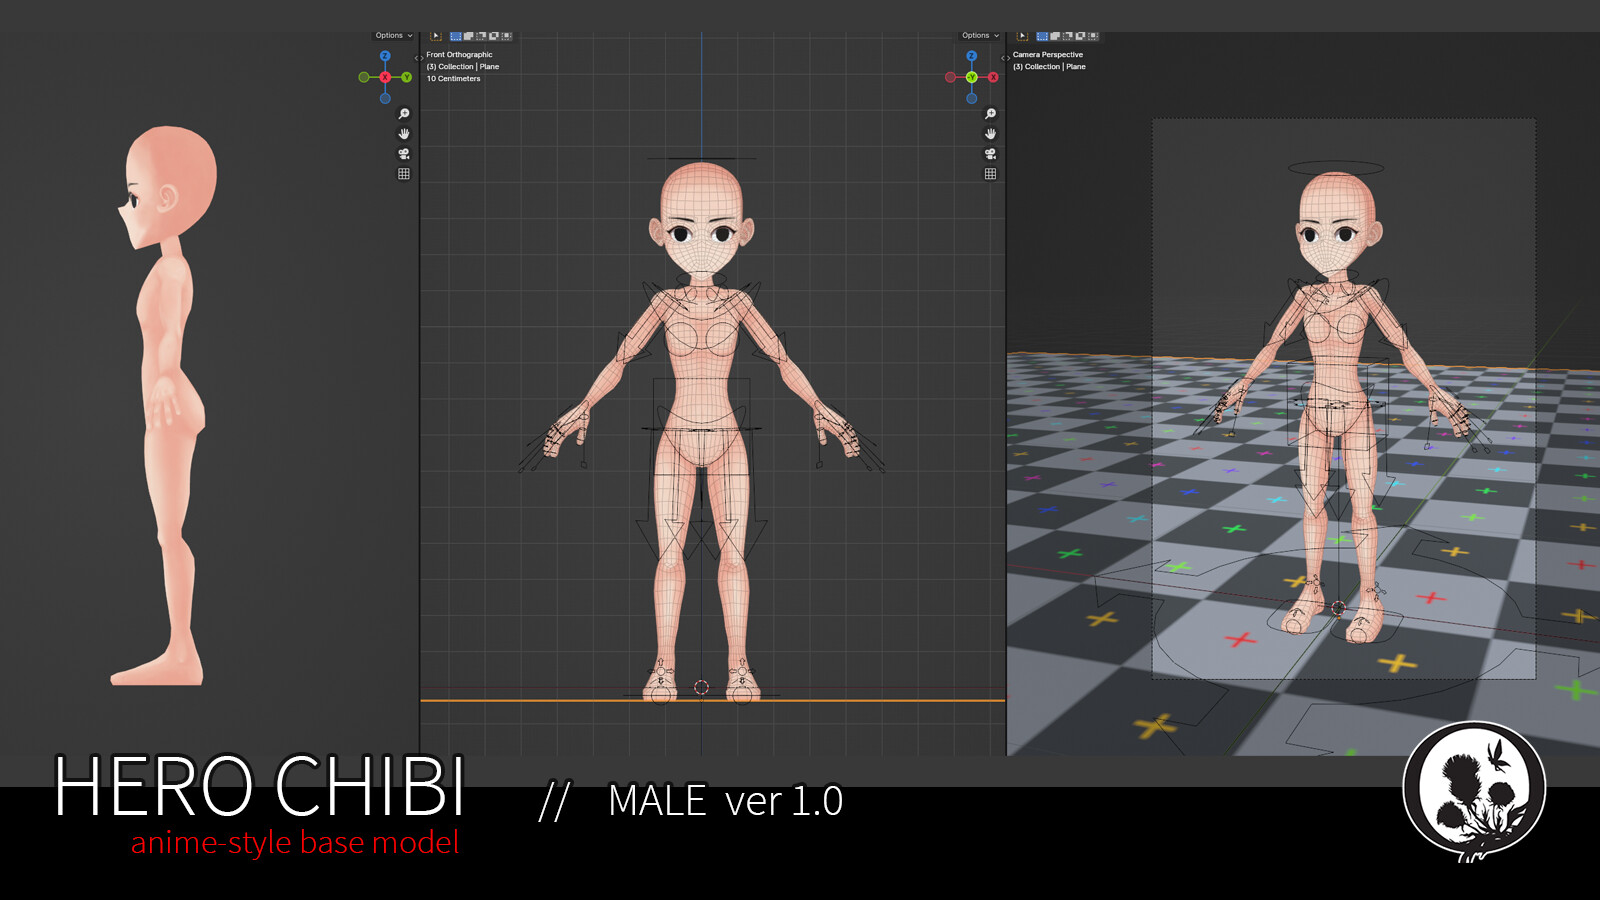Image resolution: width=1600 pixels, height=900 pixels.
Task: Click '(3) Collection | Plane' in Front viewport
Action: (x=463, y=67)
